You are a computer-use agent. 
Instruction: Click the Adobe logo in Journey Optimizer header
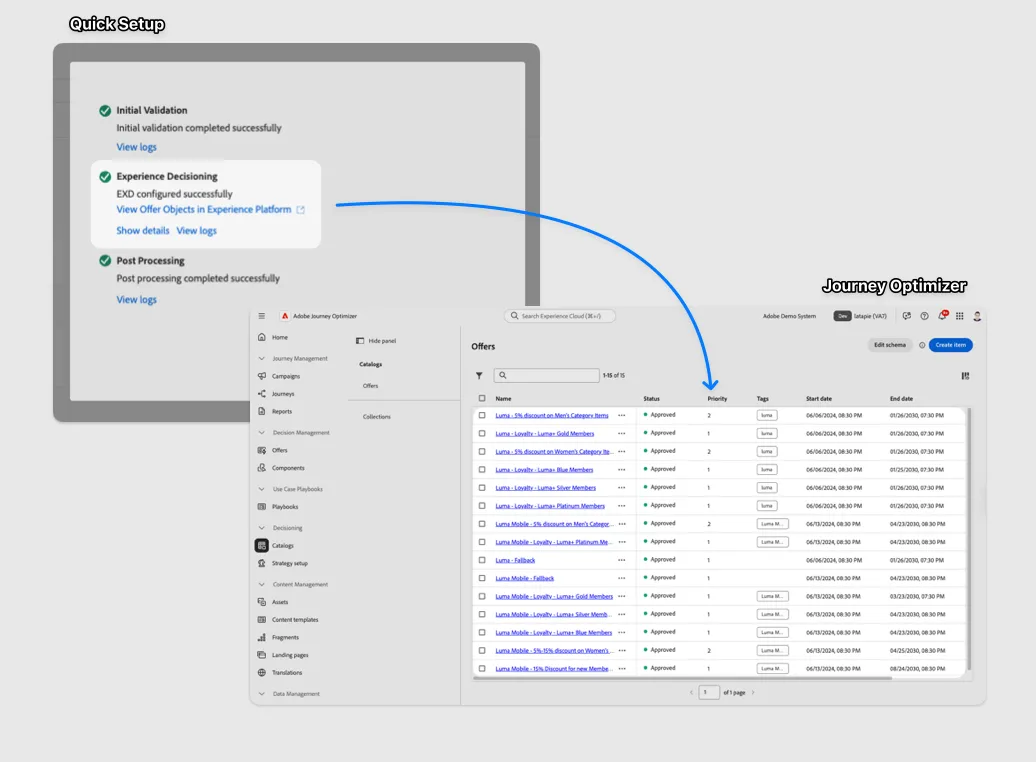point(285,316)
